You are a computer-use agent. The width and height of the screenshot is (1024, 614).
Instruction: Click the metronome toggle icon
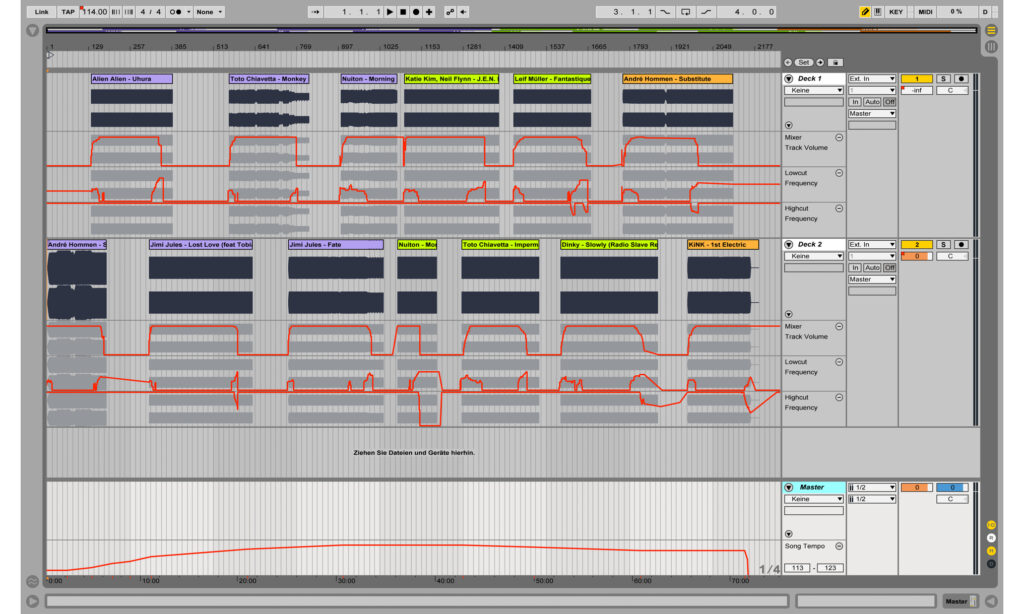coord(175,12)
